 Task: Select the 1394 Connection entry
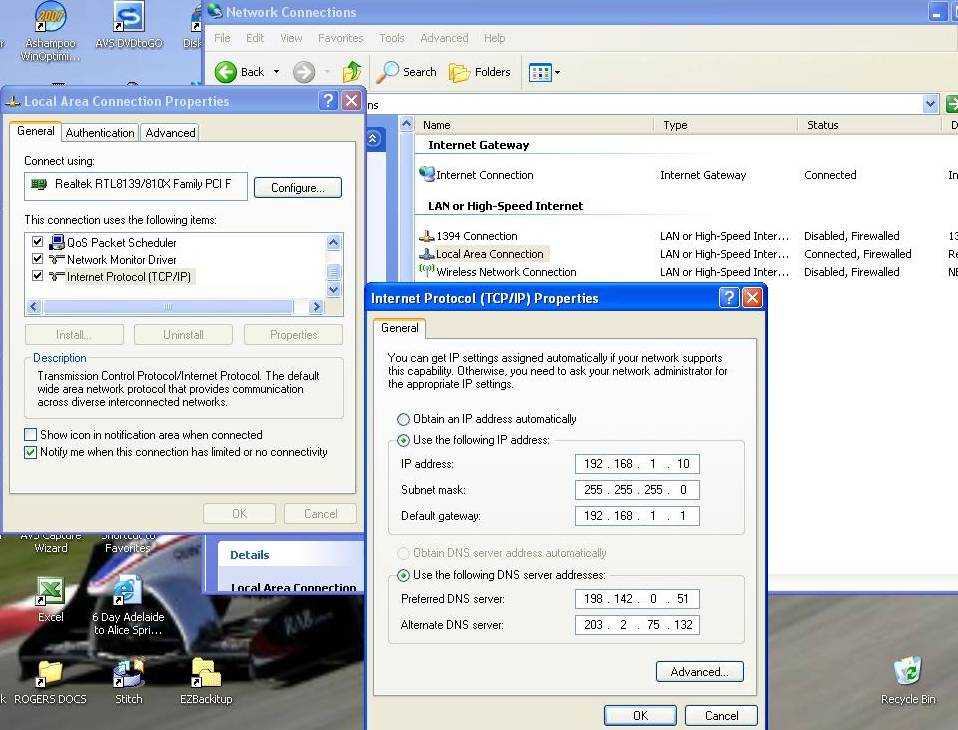[476, 236]
